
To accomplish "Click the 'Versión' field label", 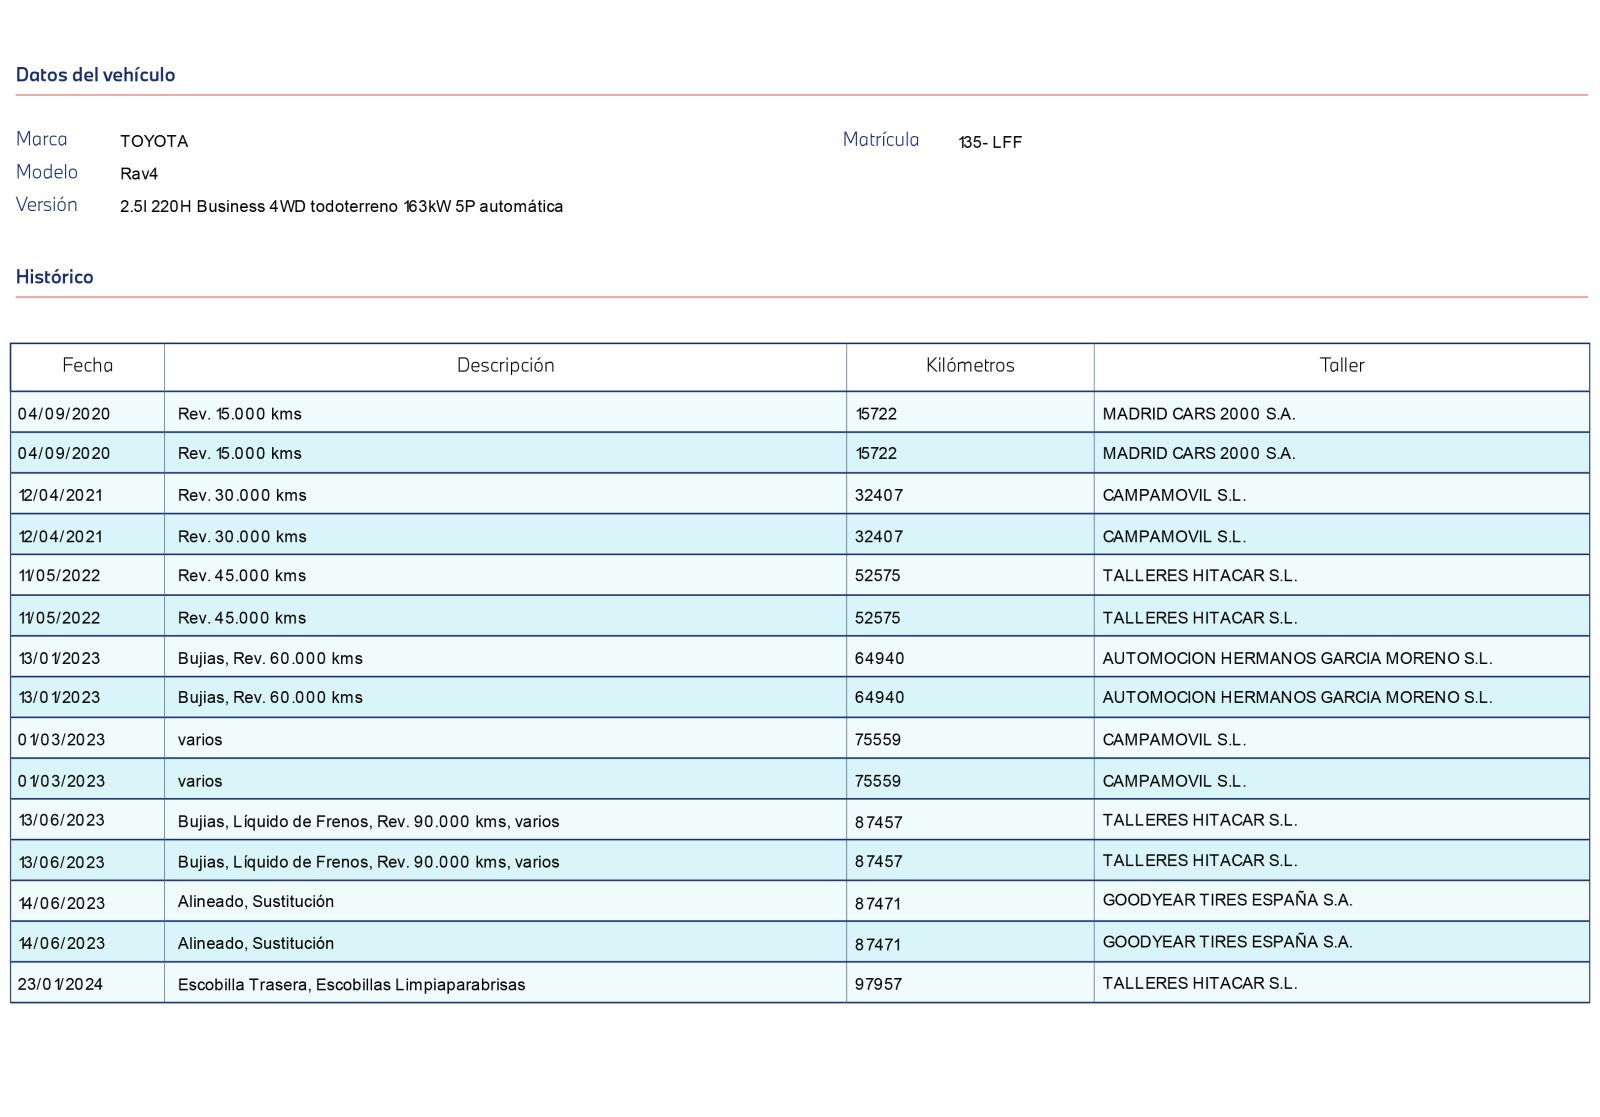I will click(47, 205).
